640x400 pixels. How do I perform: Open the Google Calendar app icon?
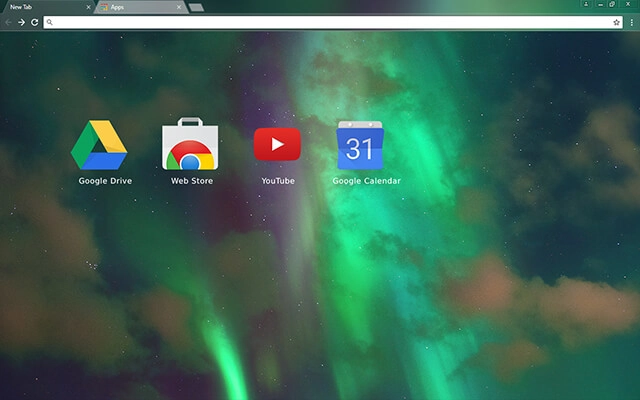(360, 145)
